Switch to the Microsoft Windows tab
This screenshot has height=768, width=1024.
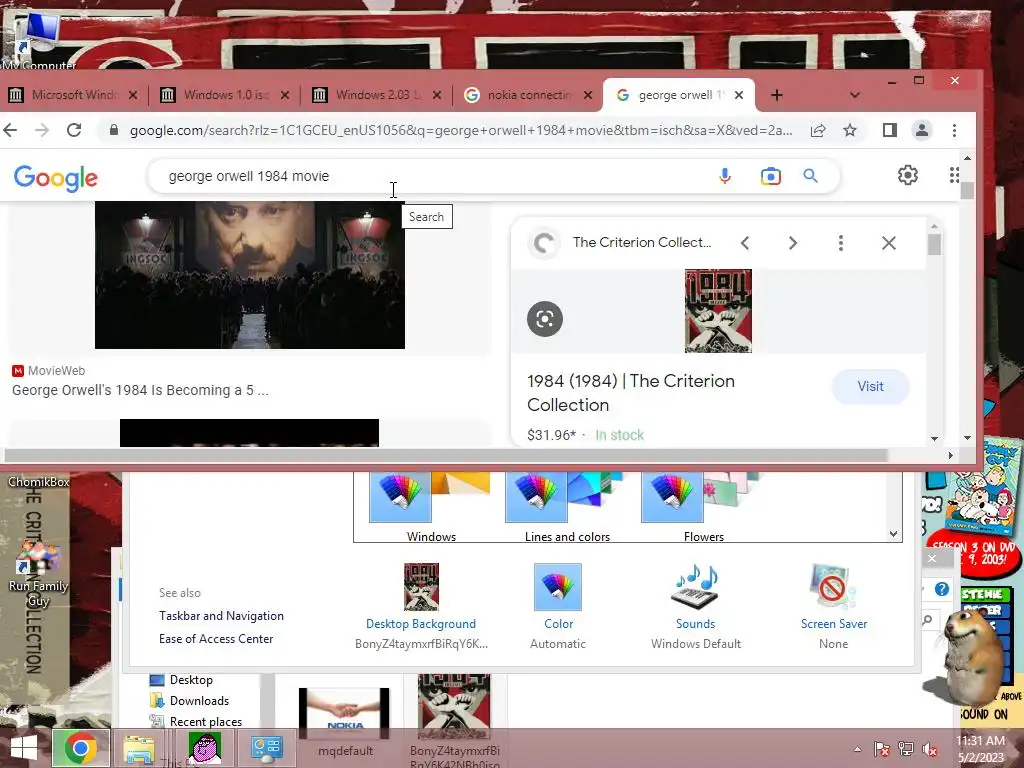(x=72, y=95)
